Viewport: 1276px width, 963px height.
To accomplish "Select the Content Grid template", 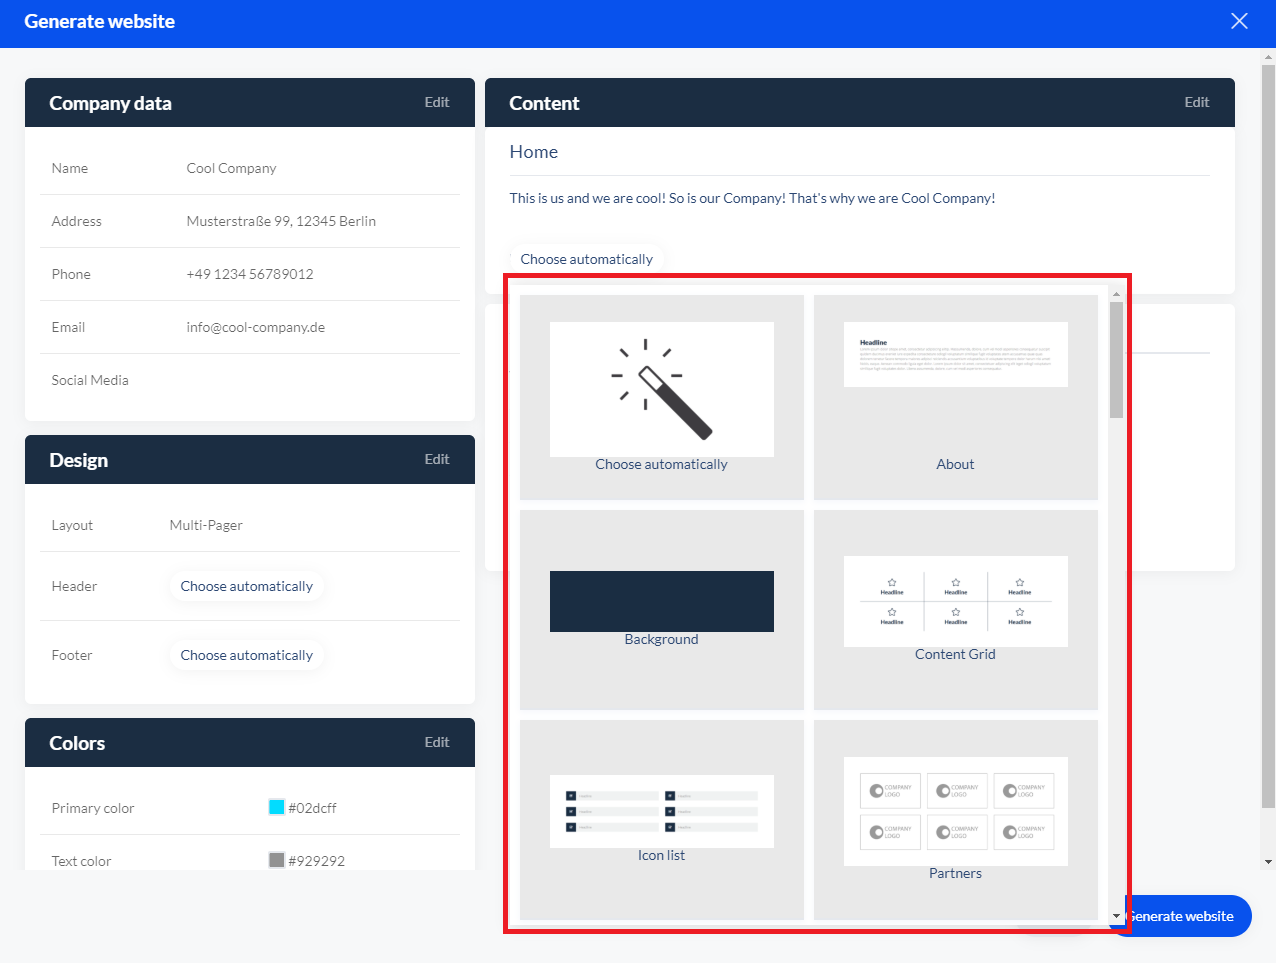I will click(x=955, y=609).
